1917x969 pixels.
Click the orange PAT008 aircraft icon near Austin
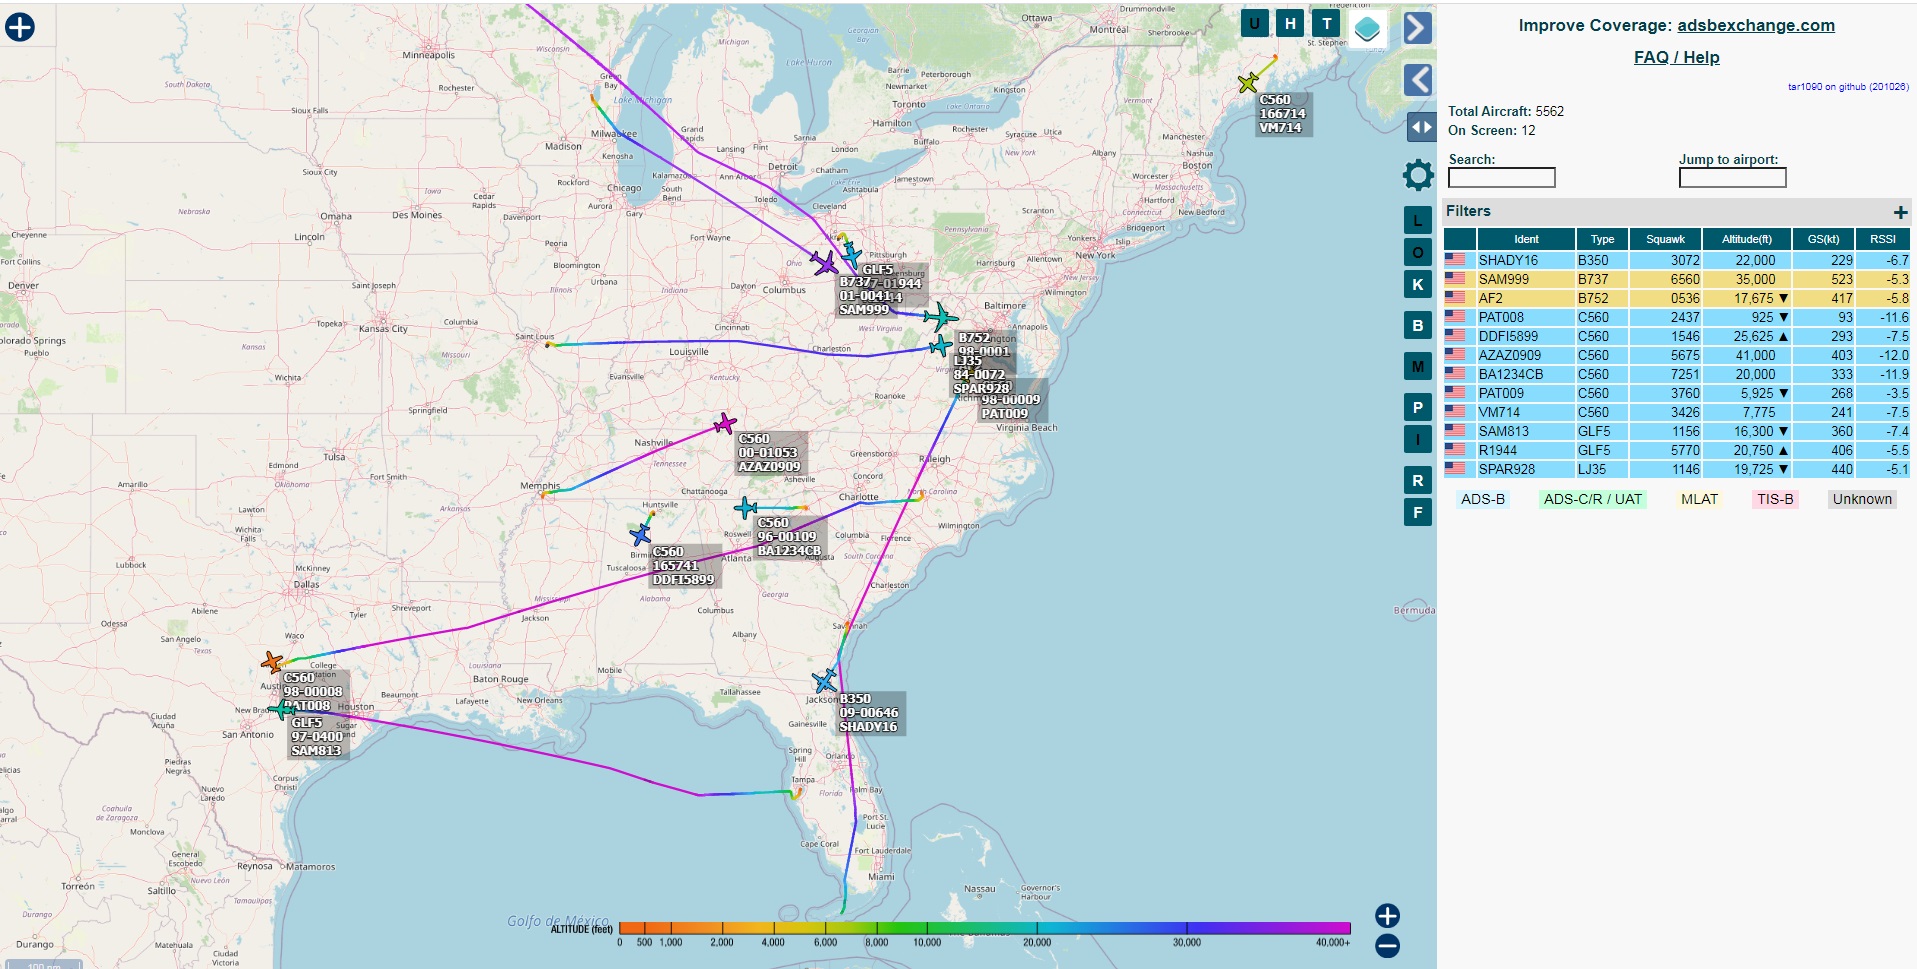272,662
